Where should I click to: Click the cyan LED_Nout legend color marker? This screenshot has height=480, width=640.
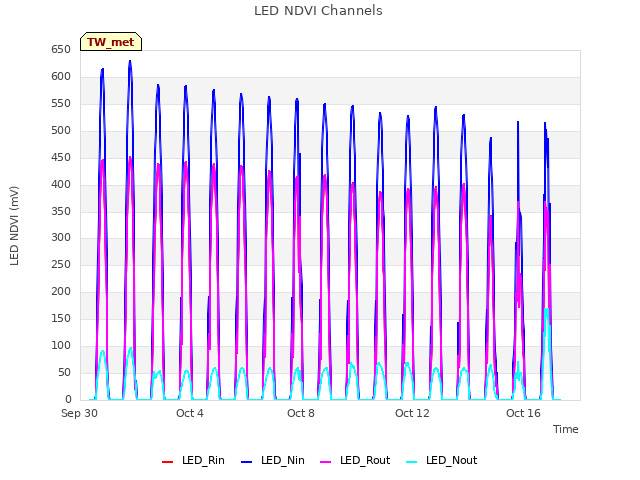[x=412, y=462]
